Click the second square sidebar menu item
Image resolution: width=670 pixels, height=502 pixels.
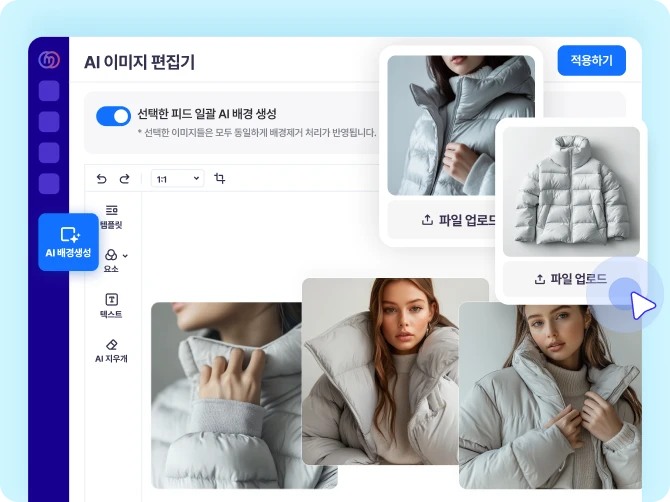[x=49, y=122]
